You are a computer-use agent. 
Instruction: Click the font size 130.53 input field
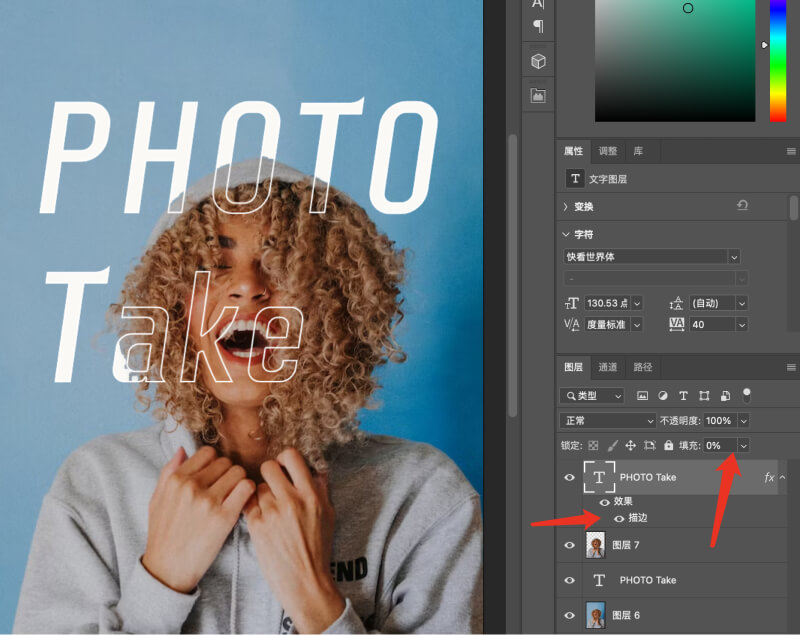607,303
